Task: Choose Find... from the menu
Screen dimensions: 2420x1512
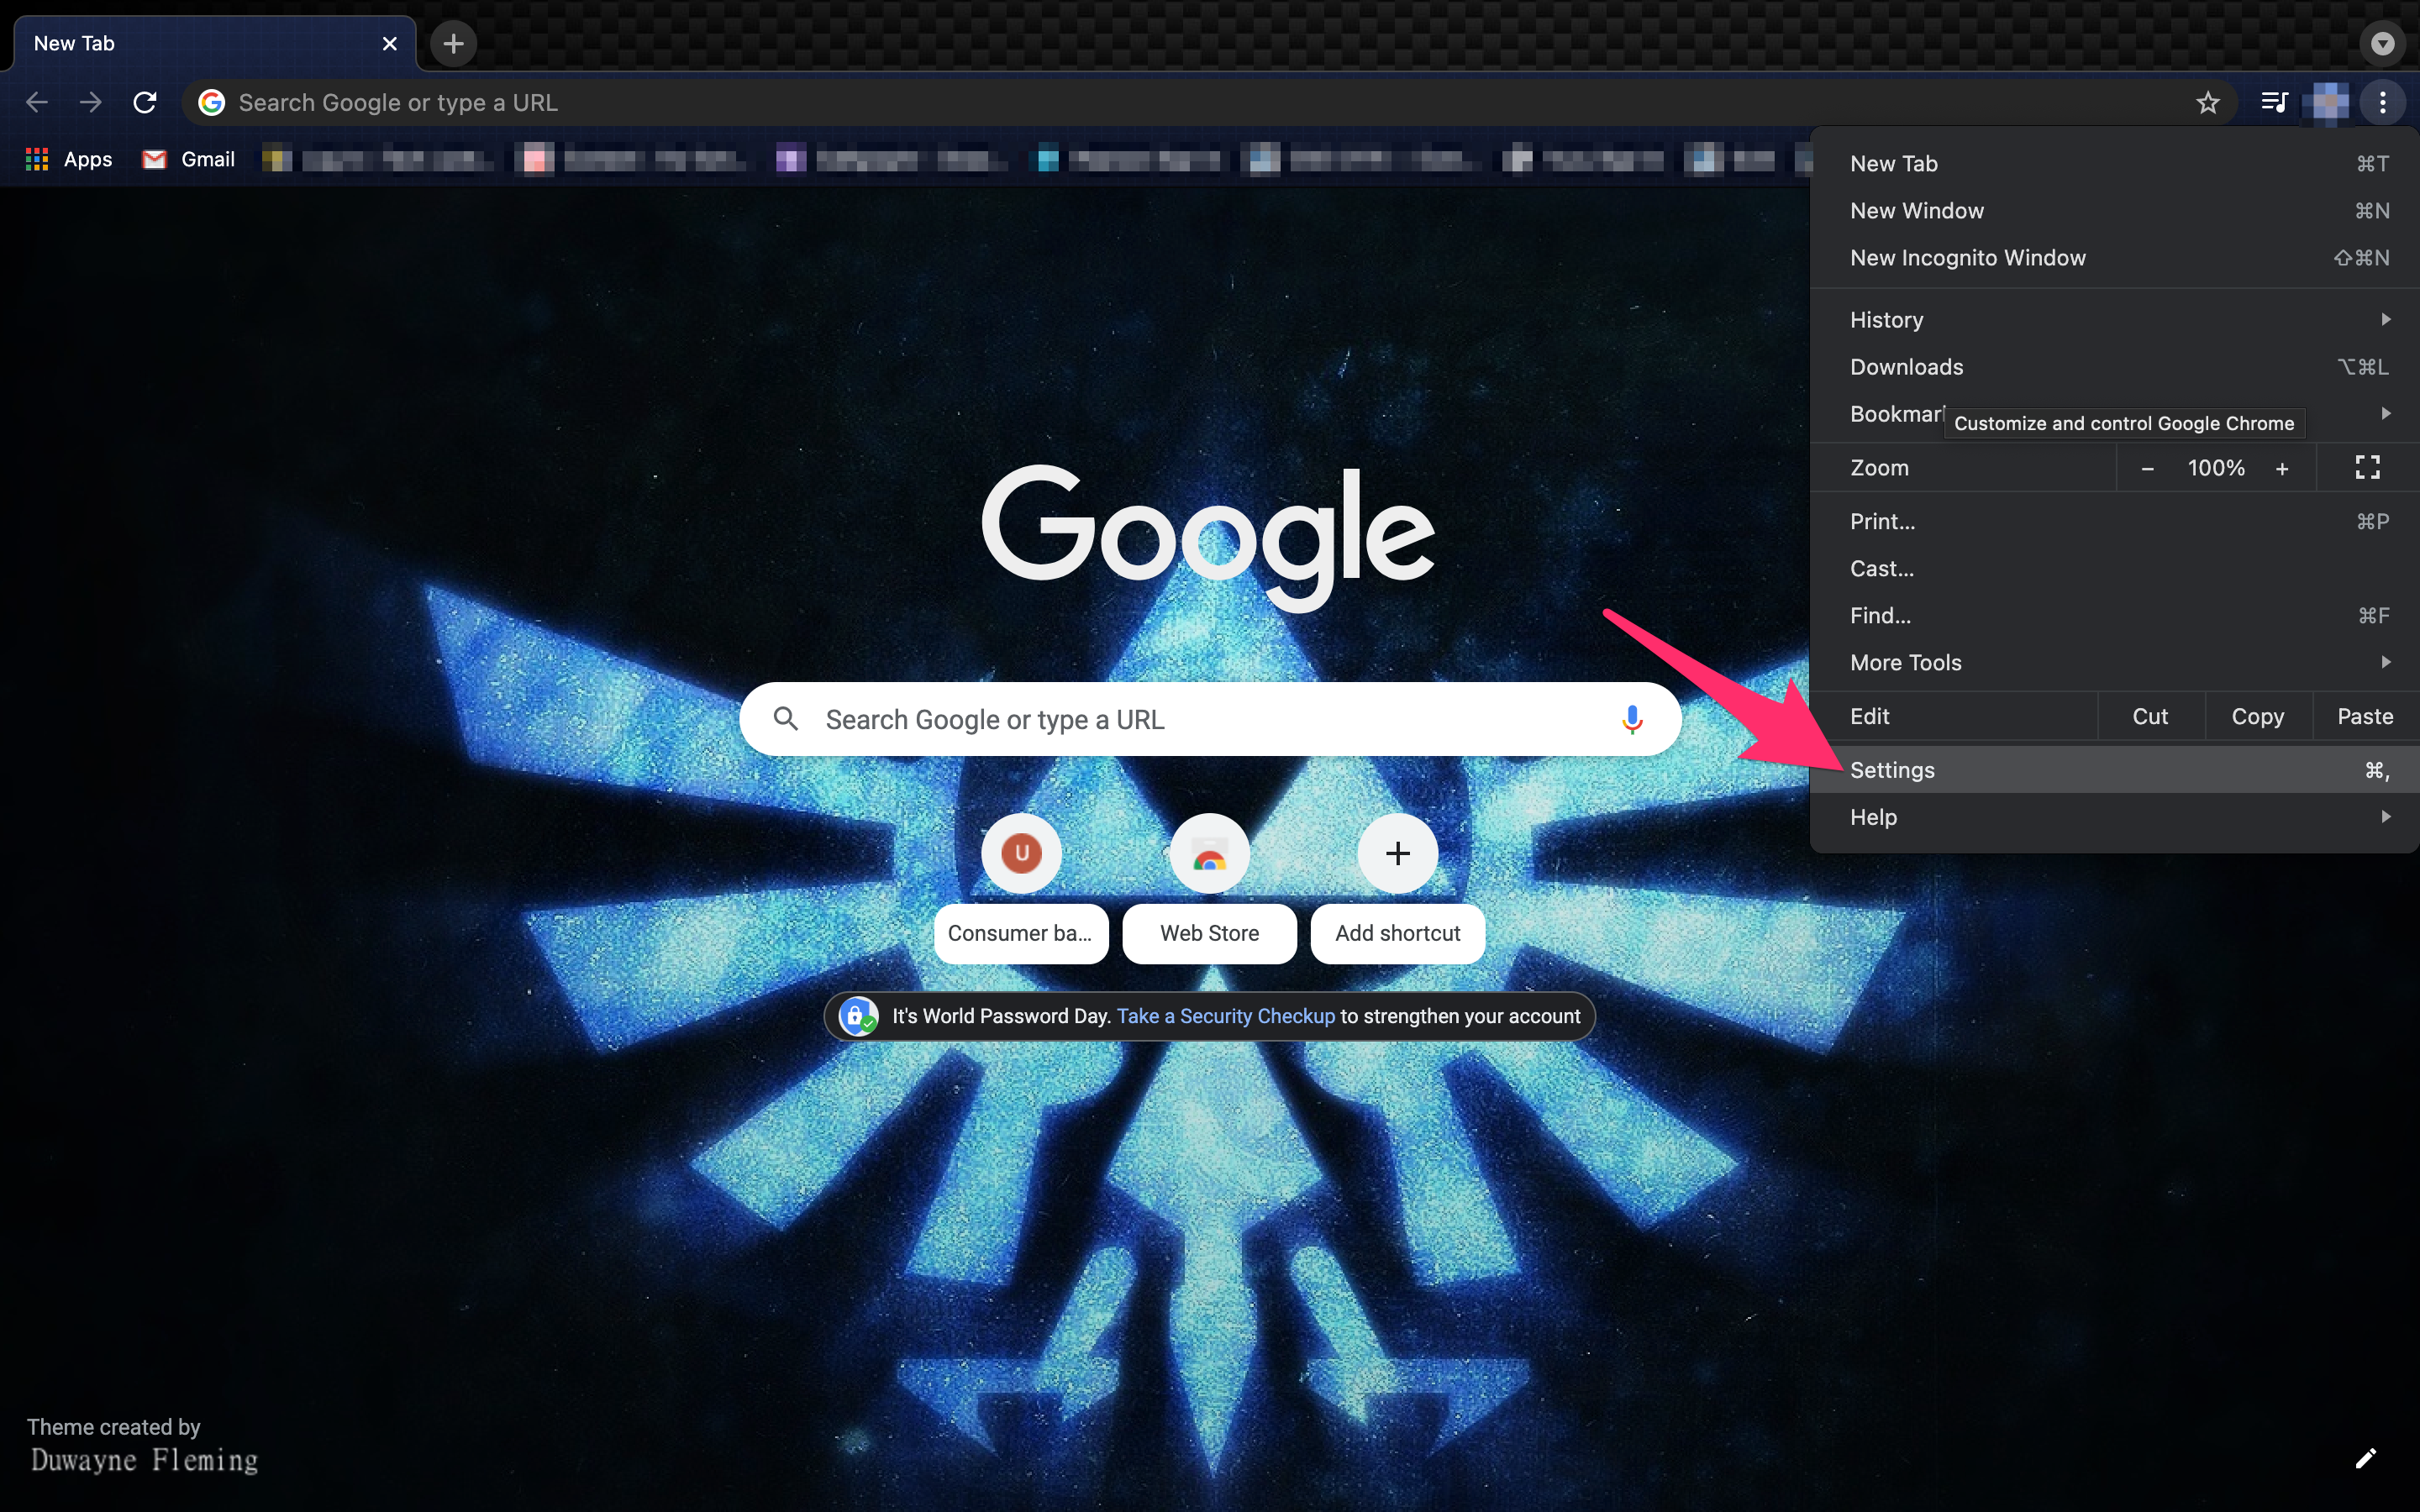Action: [x=2114, y=615]
